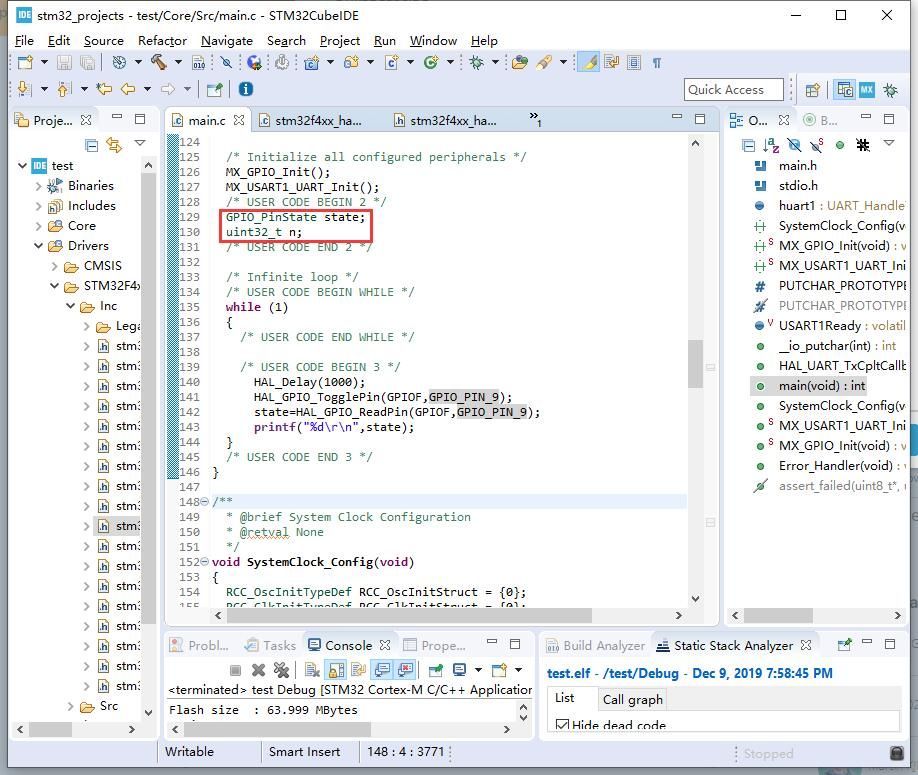Open the Call graph tab
Viewport: 918px width, 775px height.
click(632, 699)
